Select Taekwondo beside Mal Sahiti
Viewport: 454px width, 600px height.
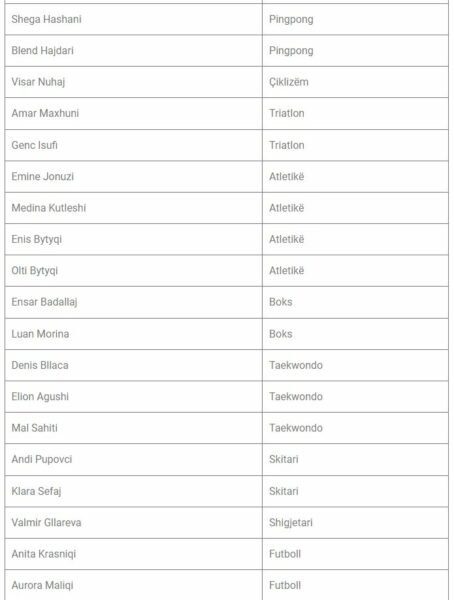pos(355,428)
